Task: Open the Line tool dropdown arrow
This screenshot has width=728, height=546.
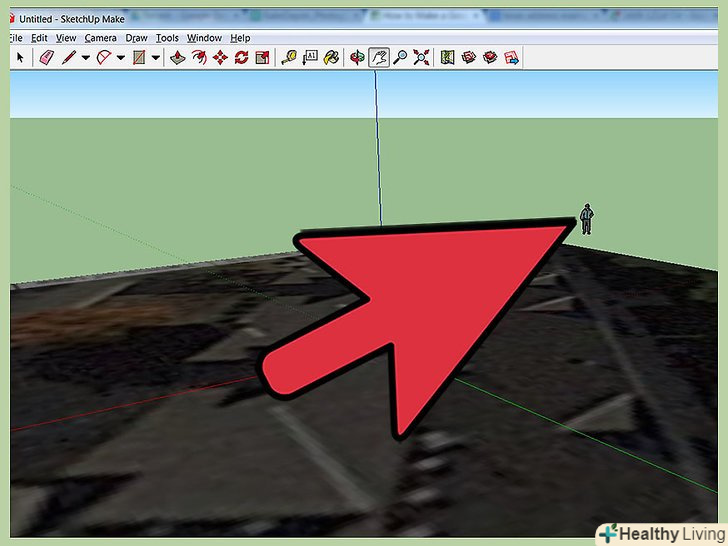Action: click(x=86, y=58)
